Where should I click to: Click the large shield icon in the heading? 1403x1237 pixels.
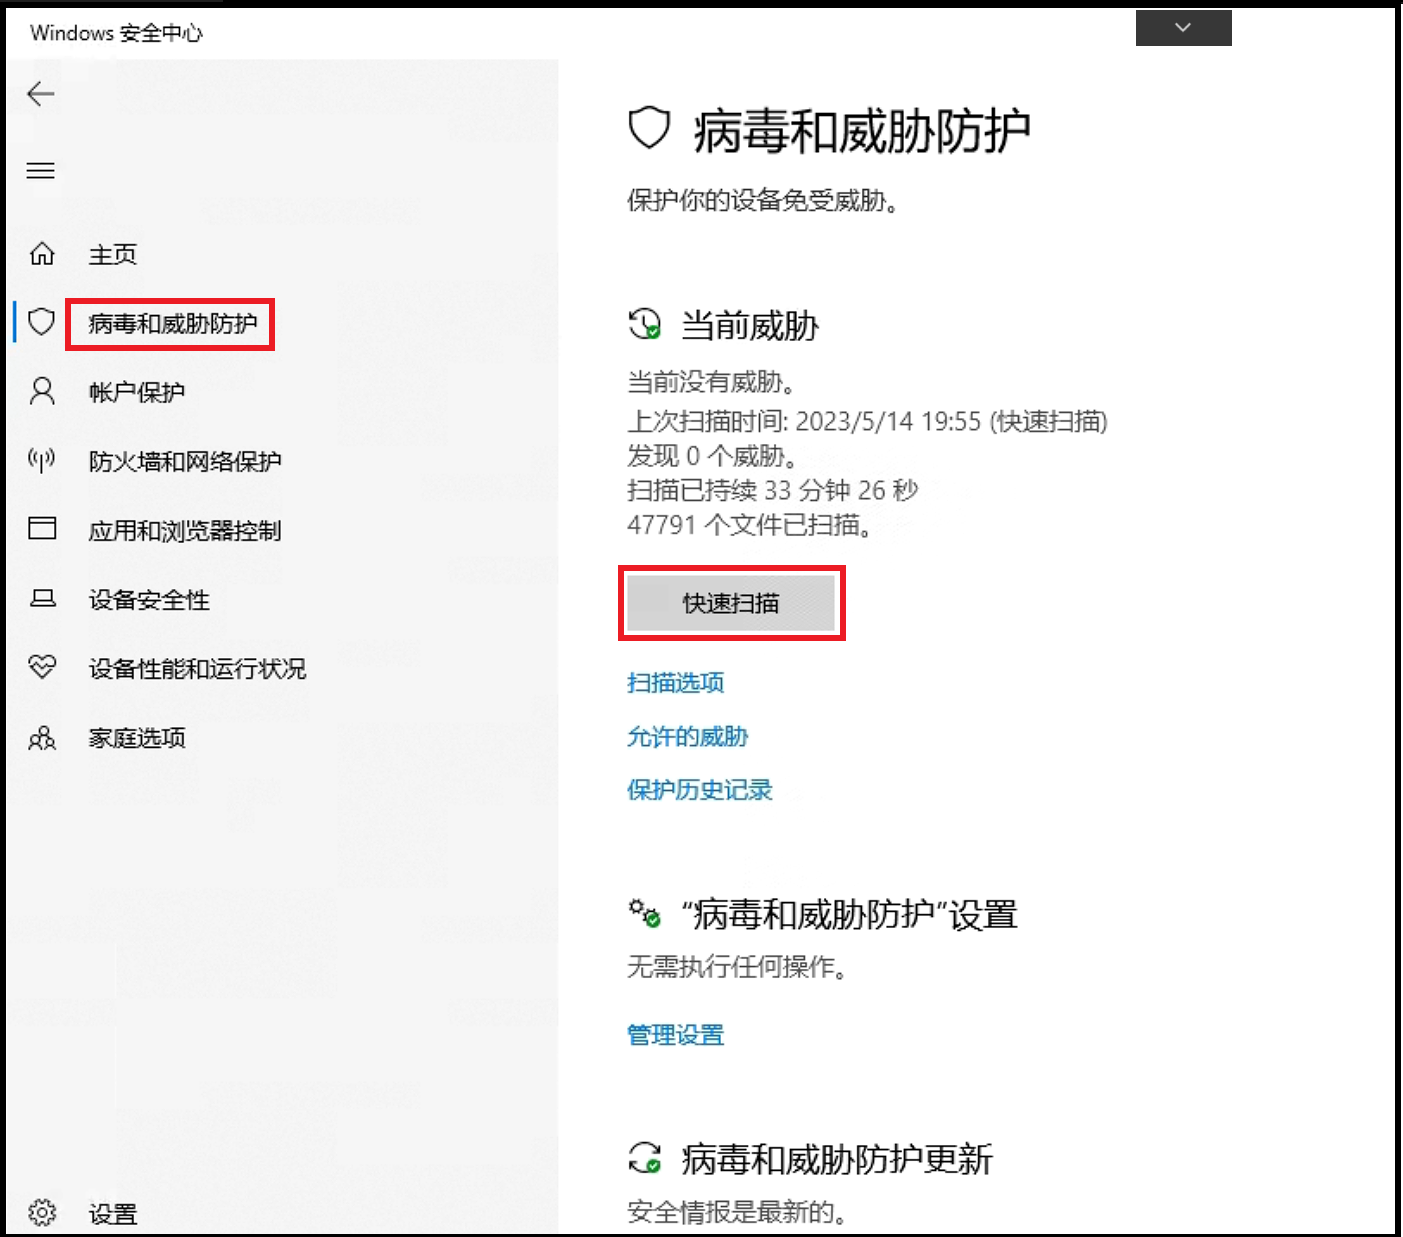[649, 129]
